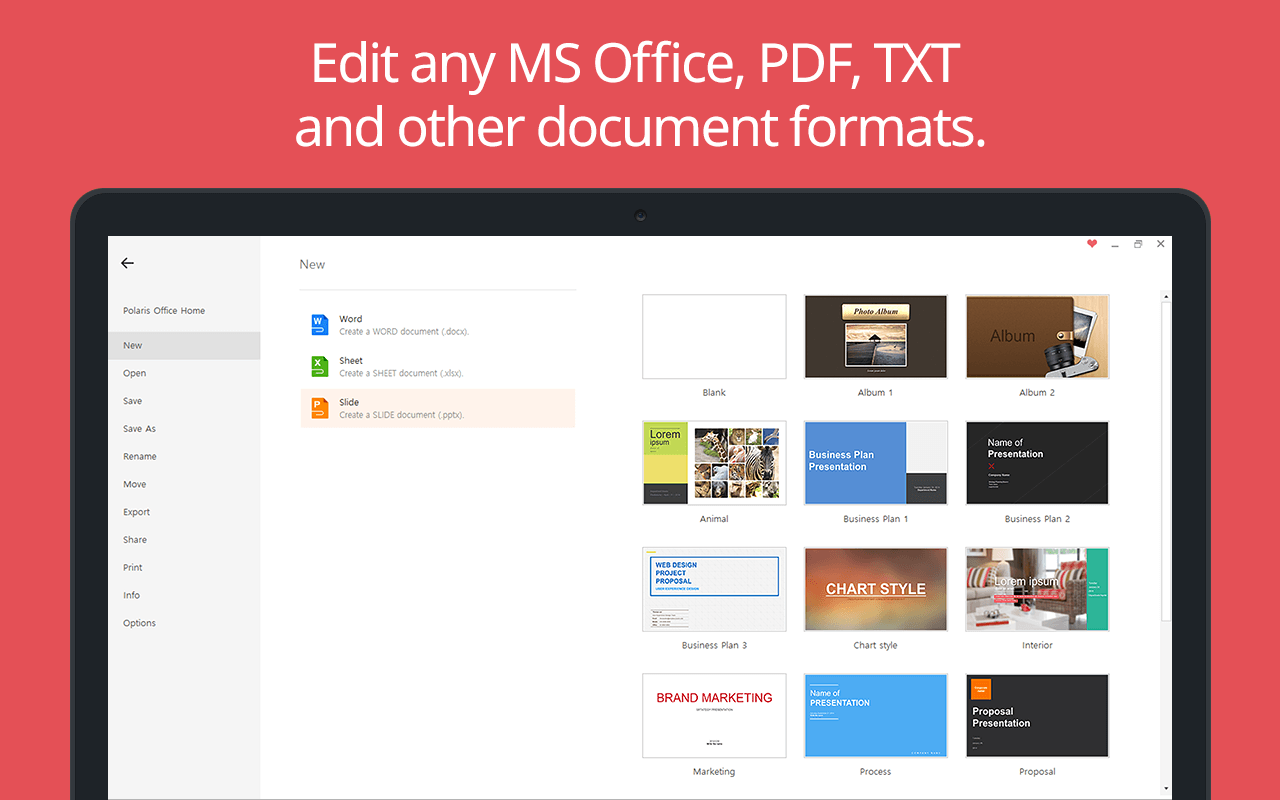Pick the Business Plan 1 template
This screenshot has width=1280, height=800.
coord(876,462)
